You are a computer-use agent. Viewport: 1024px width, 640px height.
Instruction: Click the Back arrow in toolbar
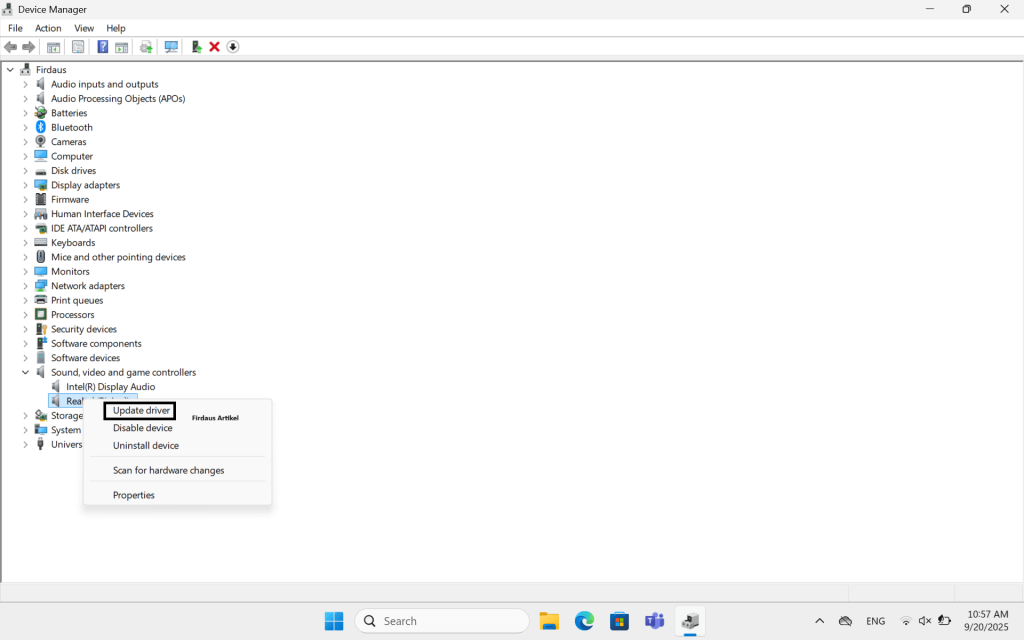coord(10,47)
